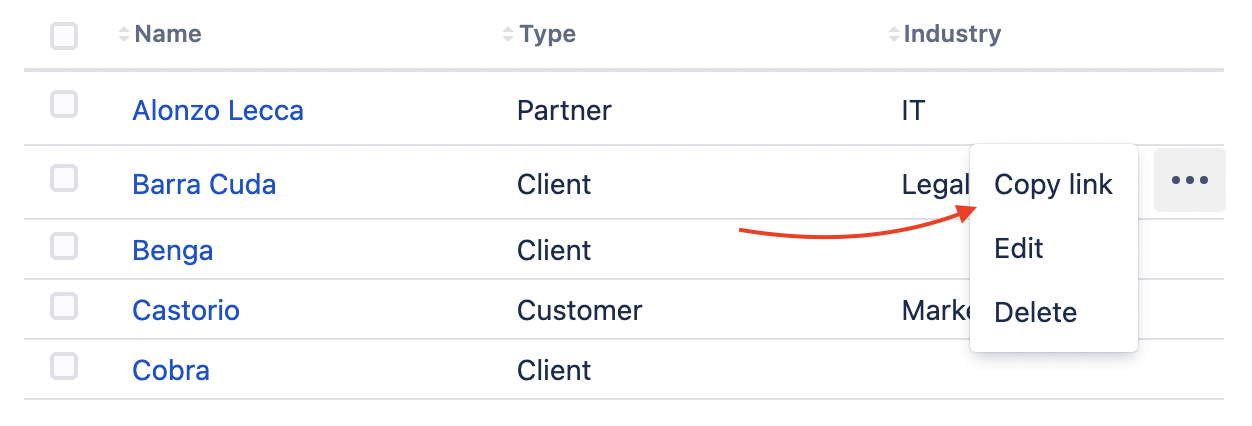Sort the table by Name header
1252x426 pixels.
point(168,35)
